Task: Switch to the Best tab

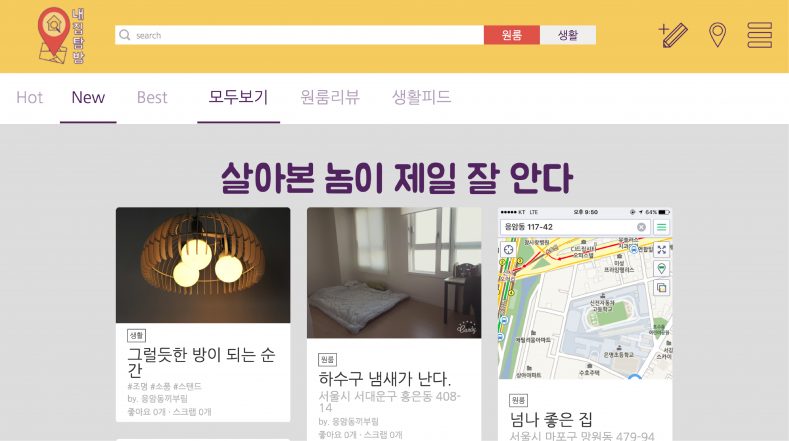Action: click(152, 97)
